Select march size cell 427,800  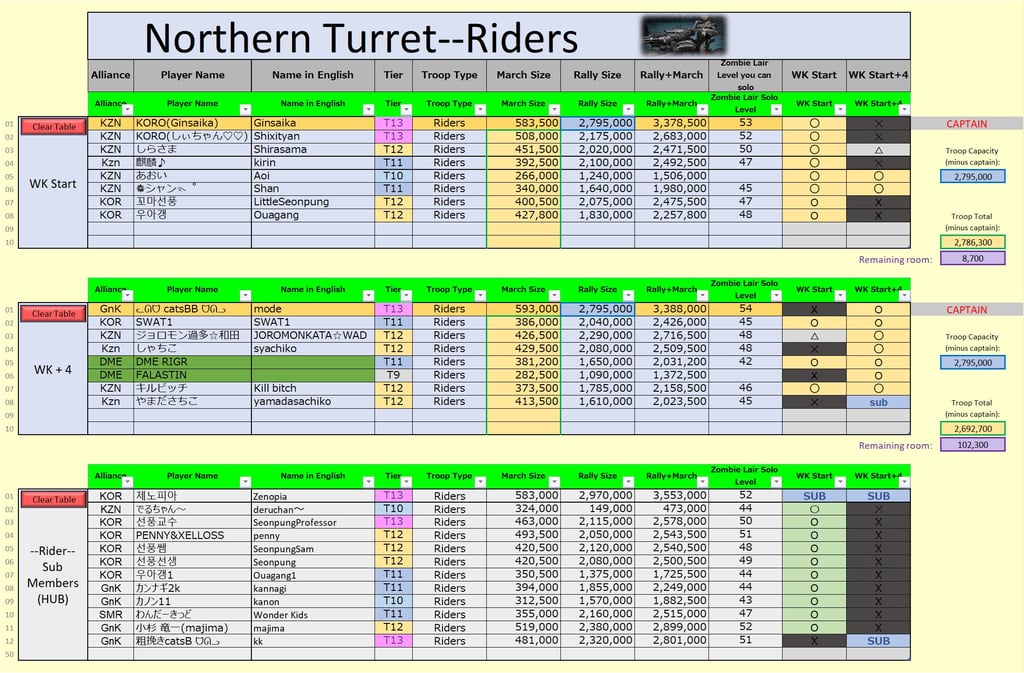(x=524, y=215)
